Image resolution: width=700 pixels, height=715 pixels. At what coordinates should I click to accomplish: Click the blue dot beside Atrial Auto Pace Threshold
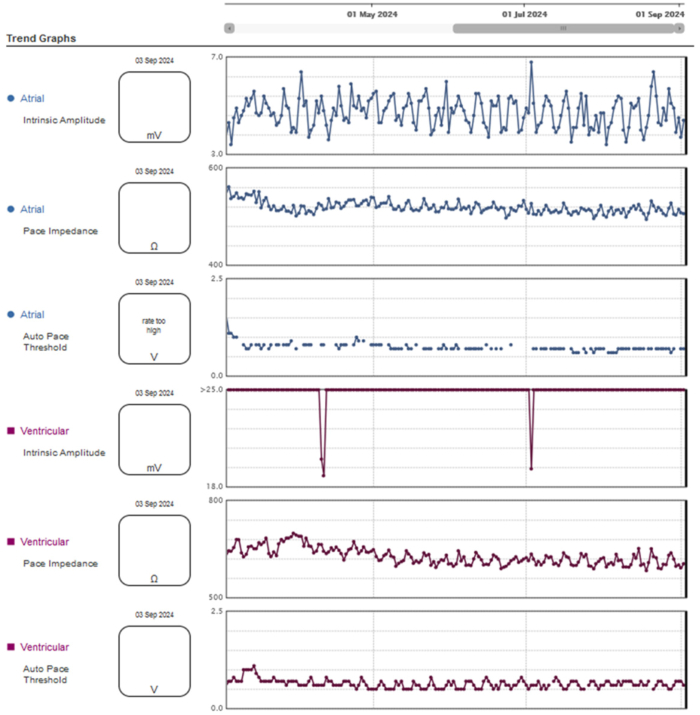coord(11,315)
